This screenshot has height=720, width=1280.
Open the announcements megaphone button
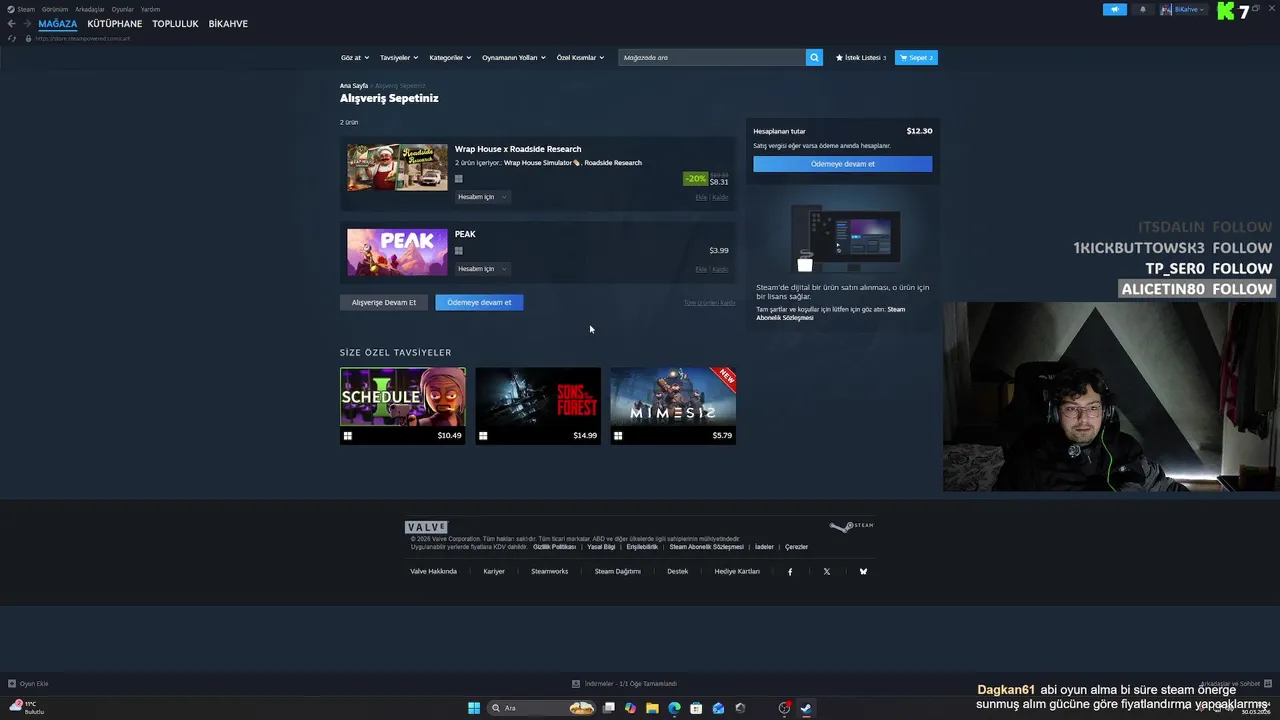(x=1115, y=9)
